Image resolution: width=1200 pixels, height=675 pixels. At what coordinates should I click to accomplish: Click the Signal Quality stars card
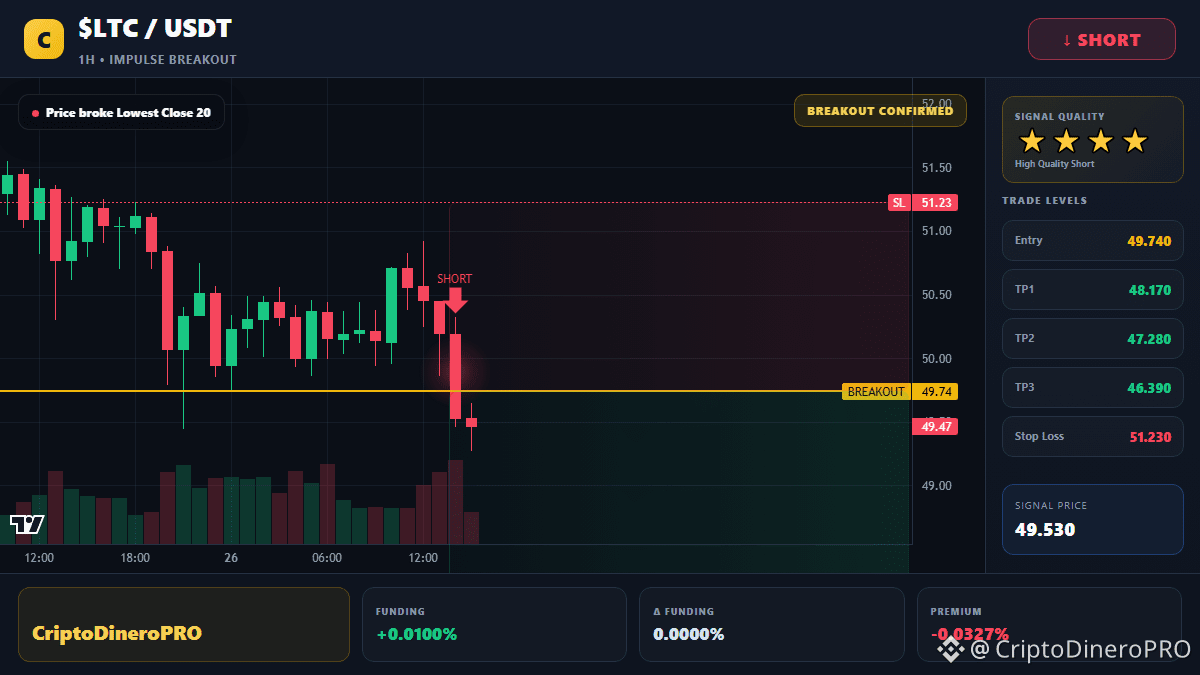pos(1092,139)
